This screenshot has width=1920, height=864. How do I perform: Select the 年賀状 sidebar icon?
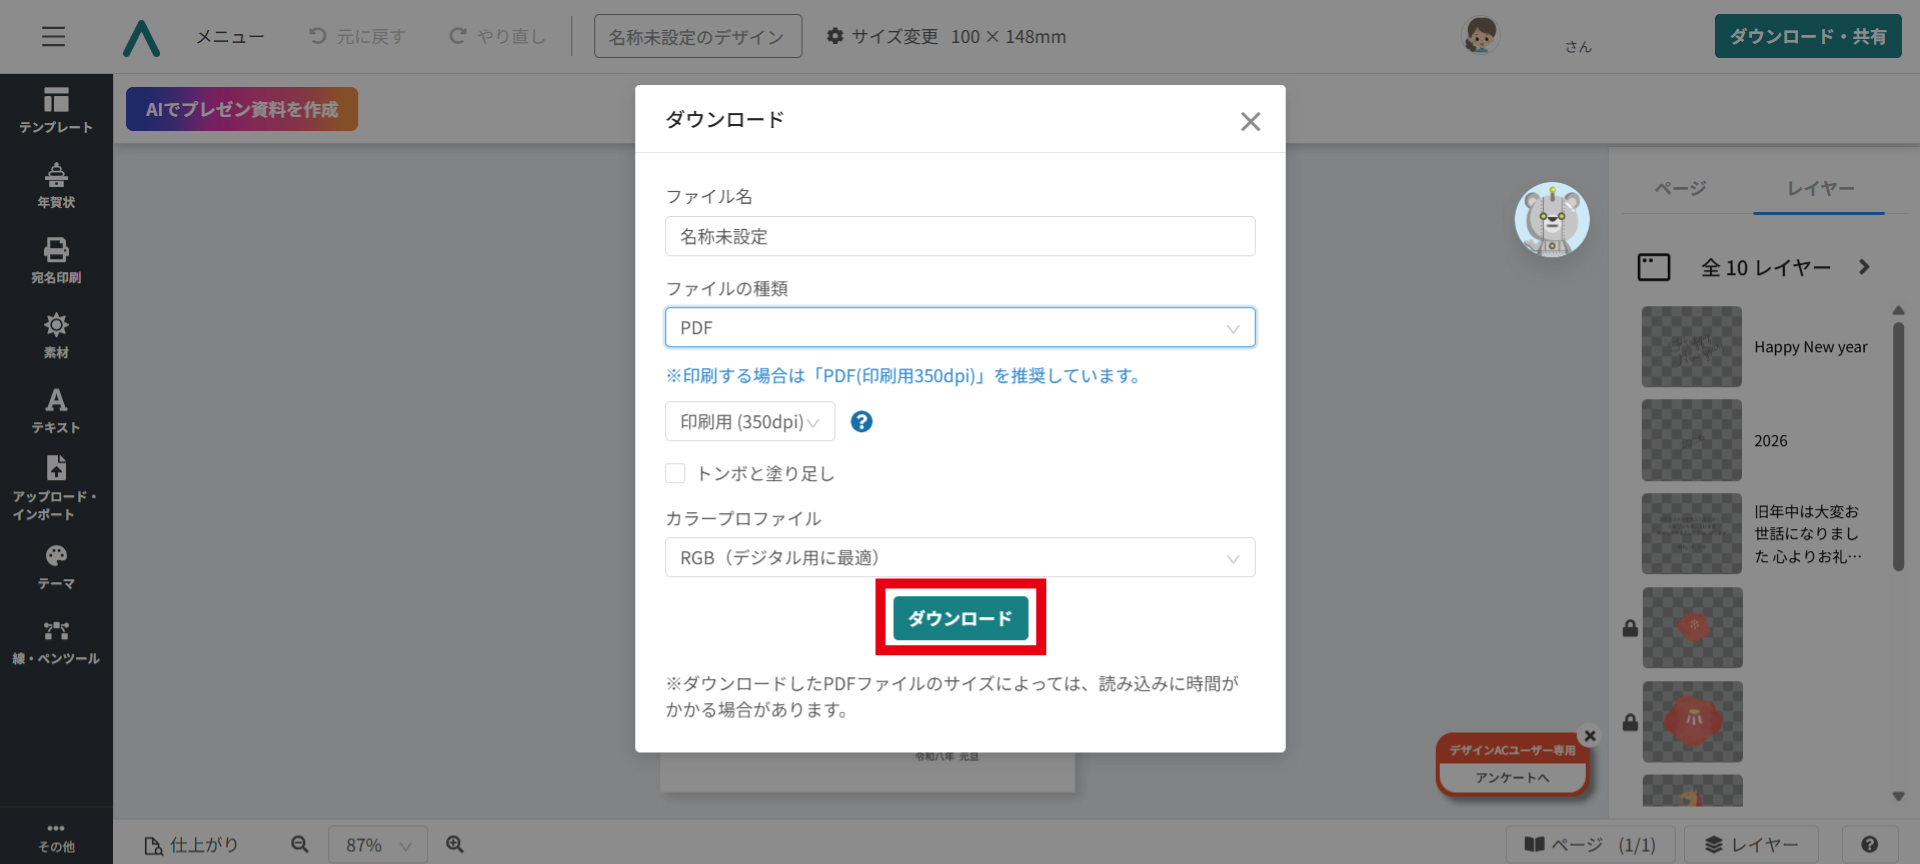(56, 186)
